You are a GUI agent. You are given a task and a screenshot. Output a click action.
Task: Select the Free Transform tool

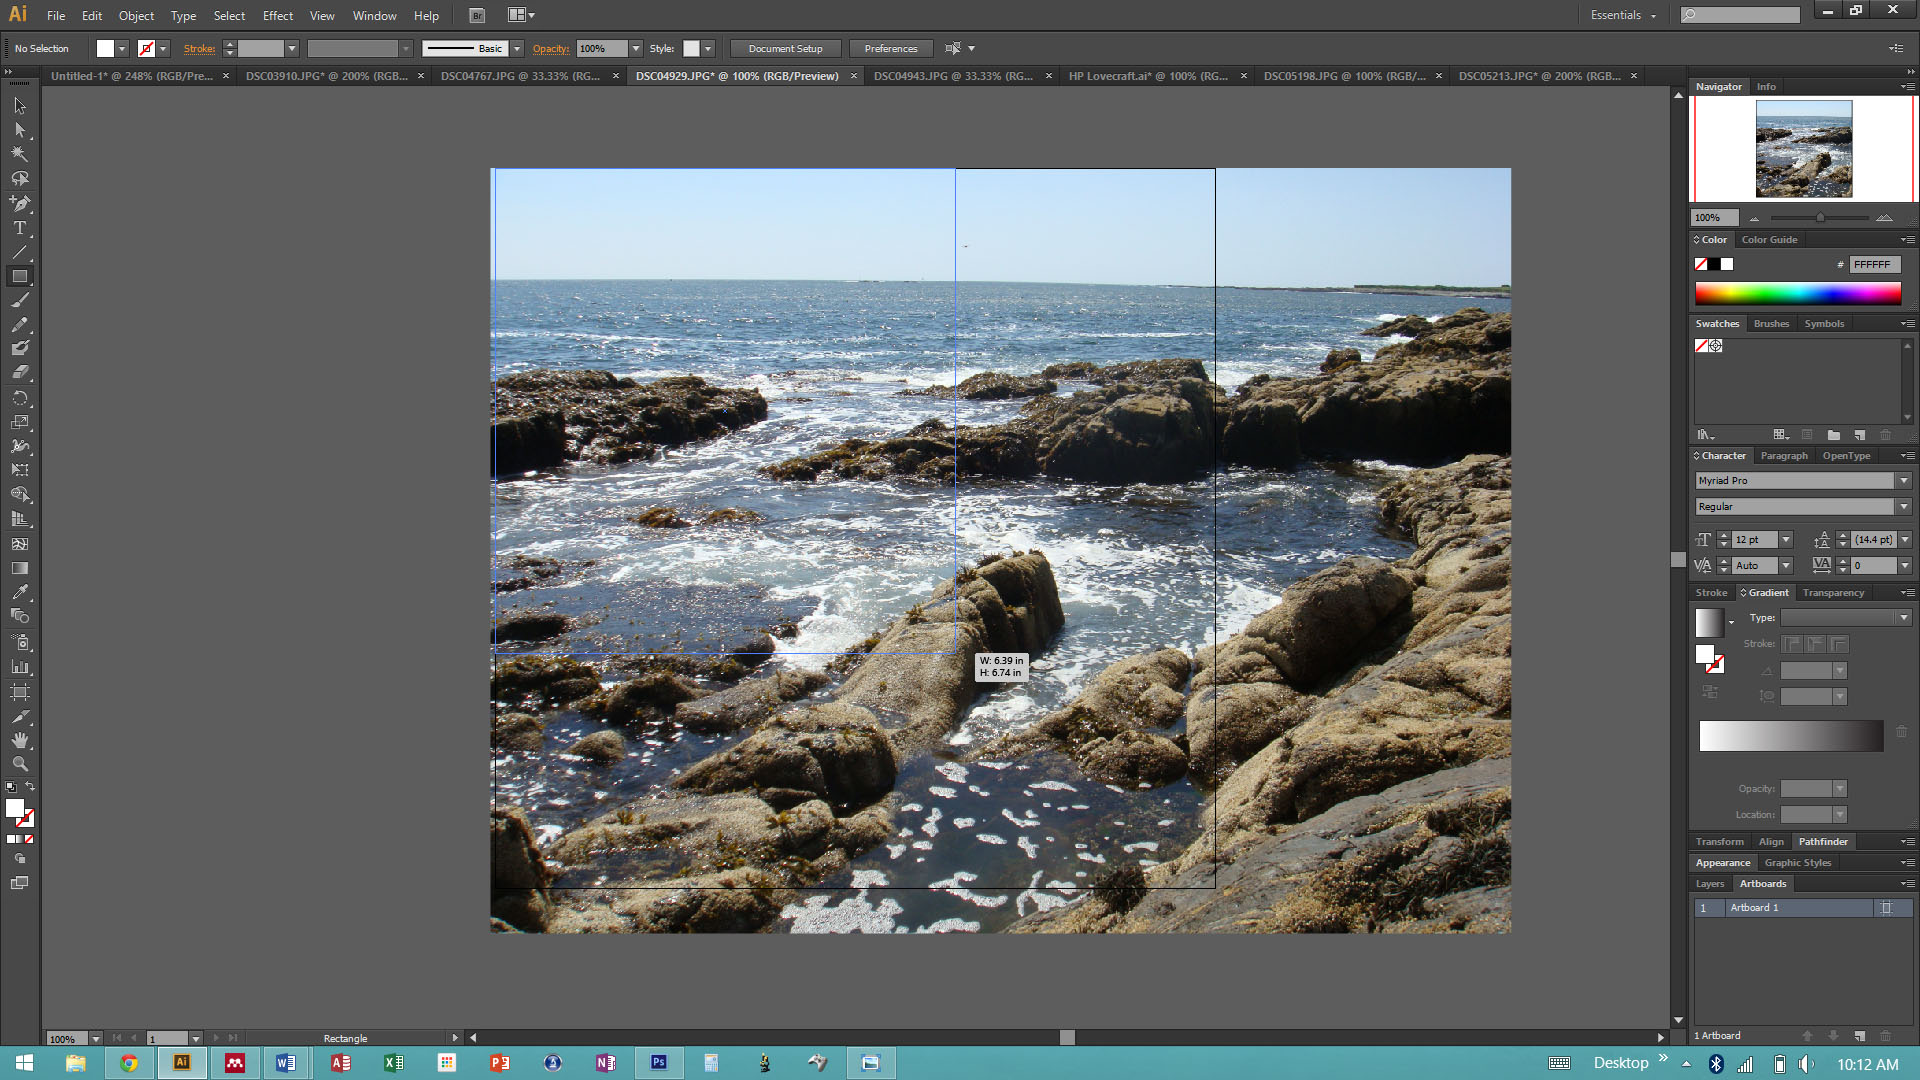pos(19,470)
